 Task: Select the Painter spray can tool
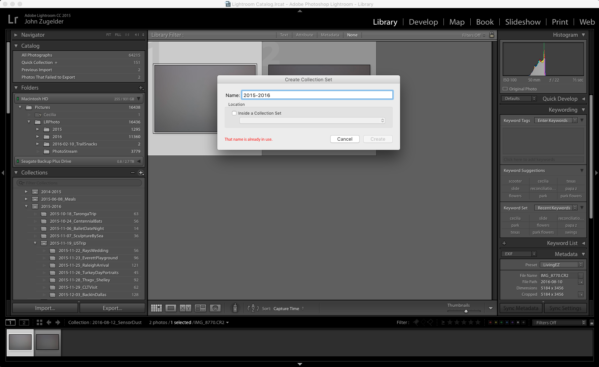click(235, 308)
